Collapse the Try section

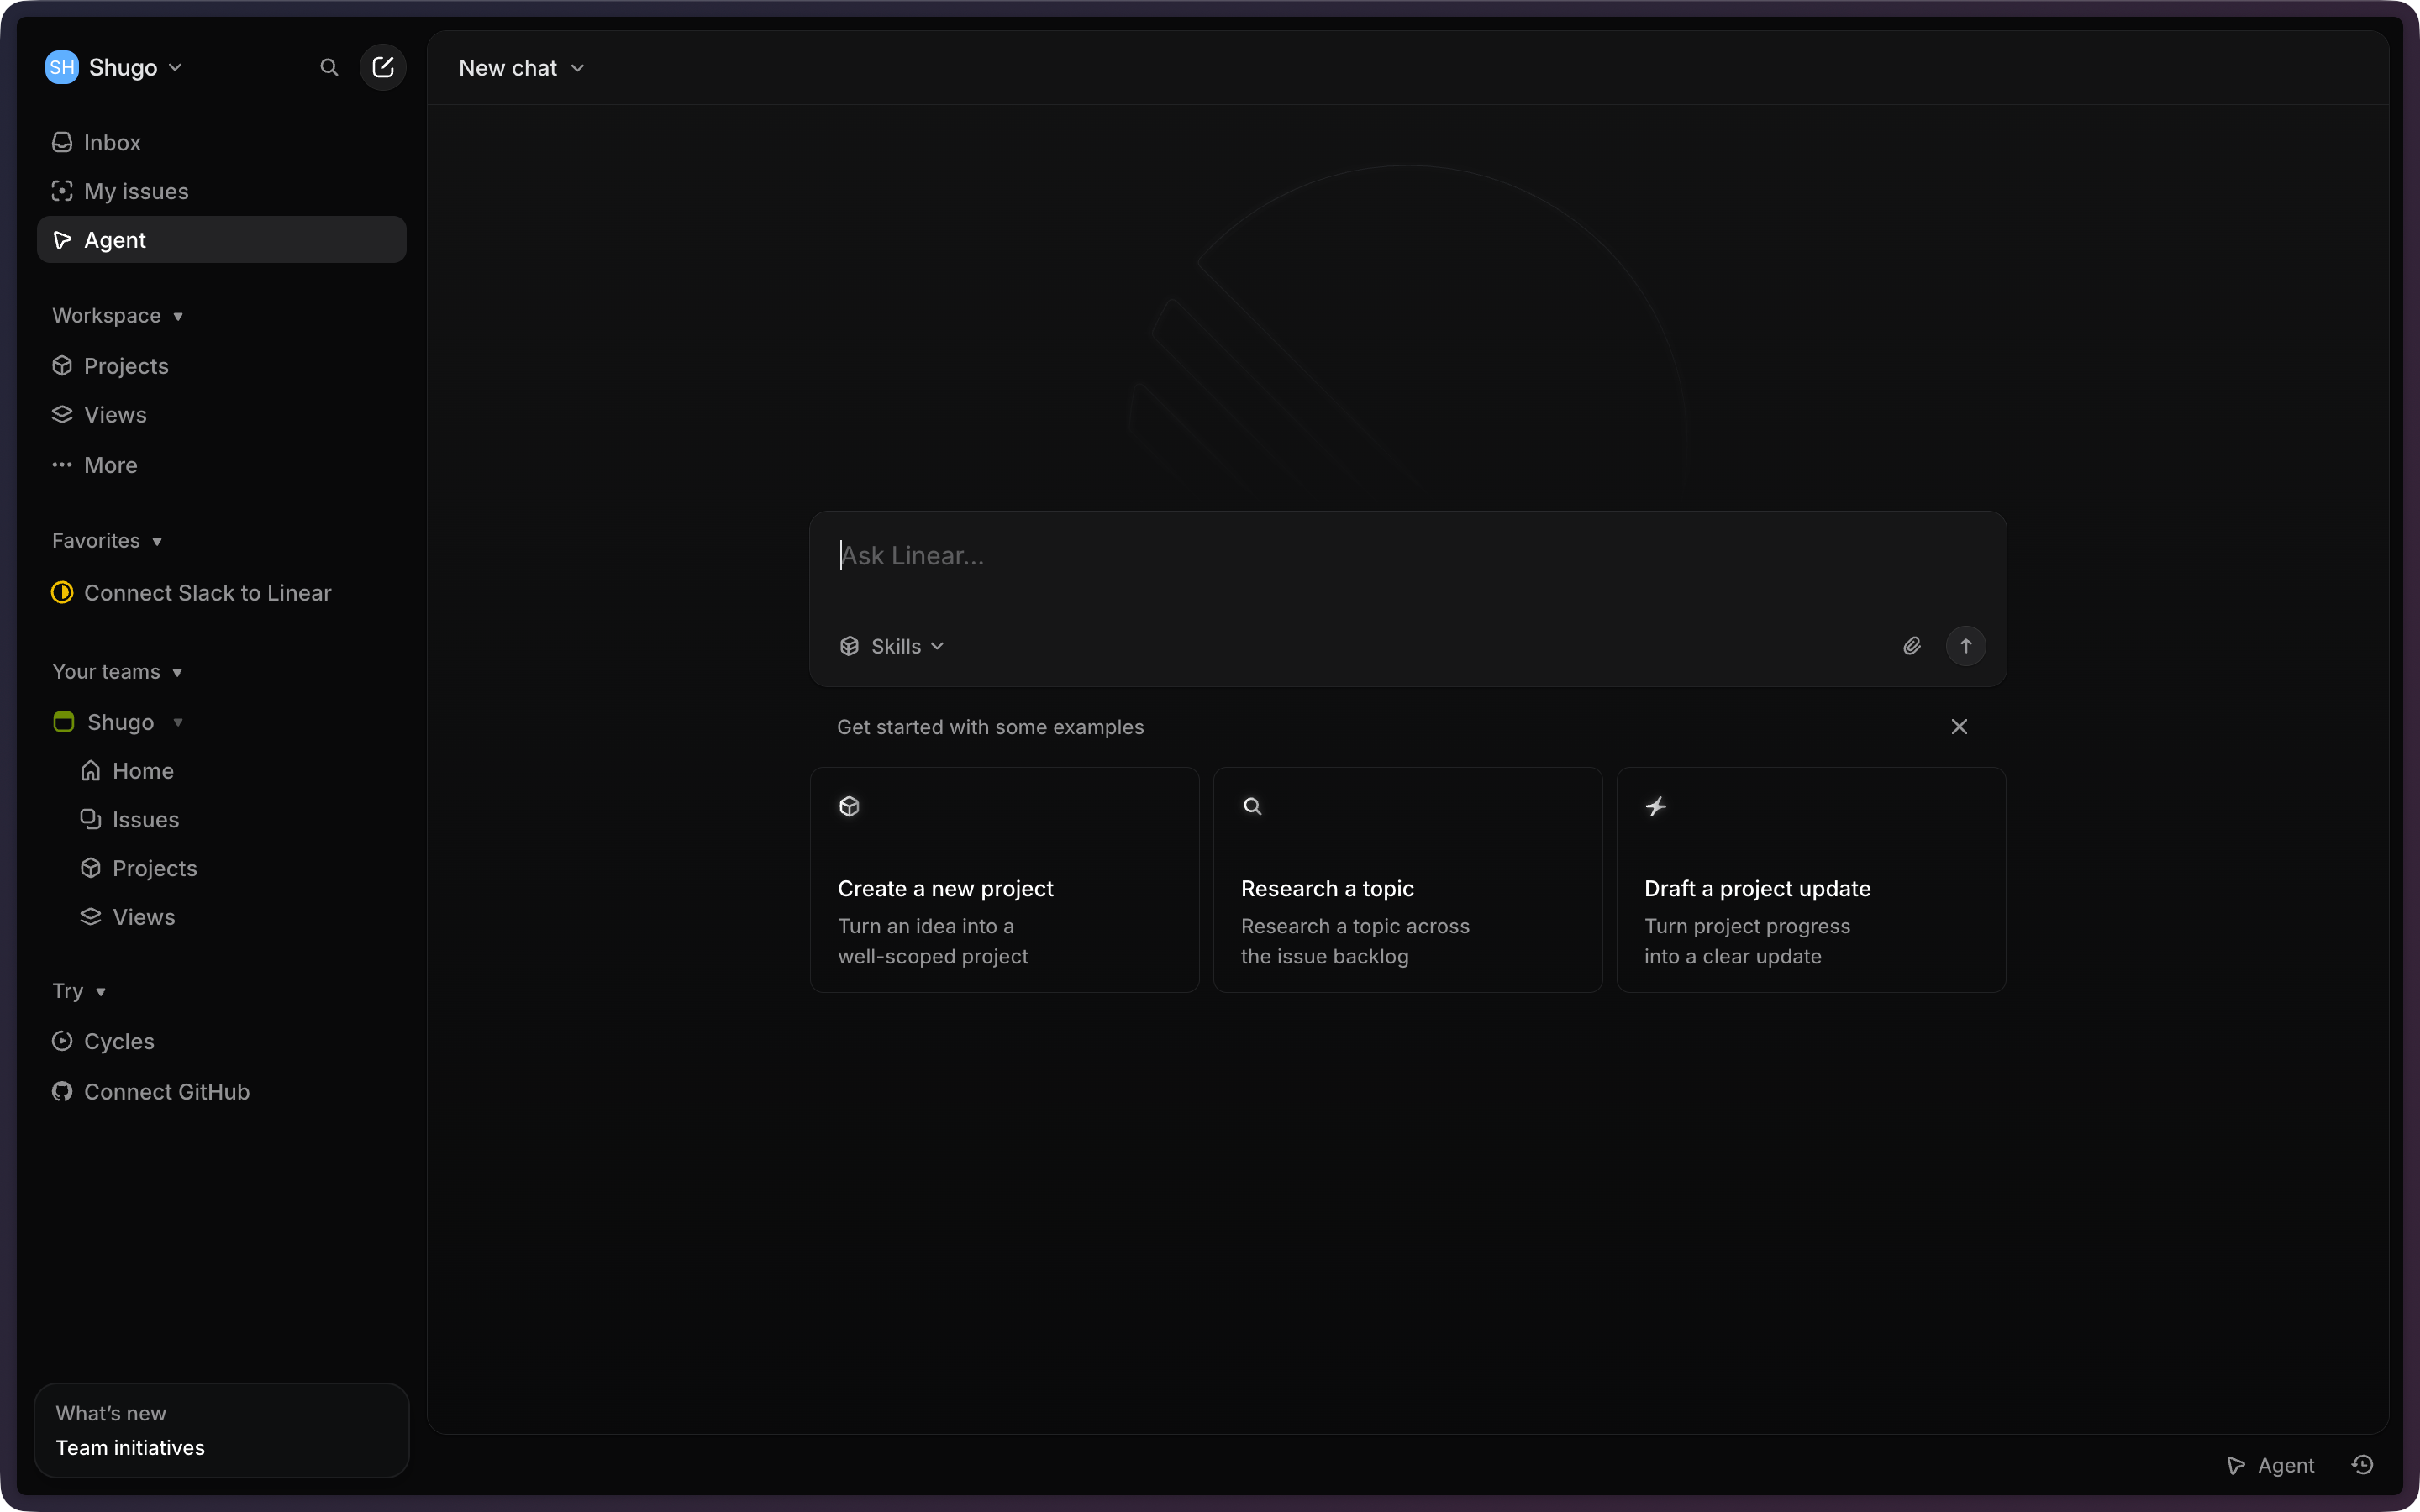[79, 991]
